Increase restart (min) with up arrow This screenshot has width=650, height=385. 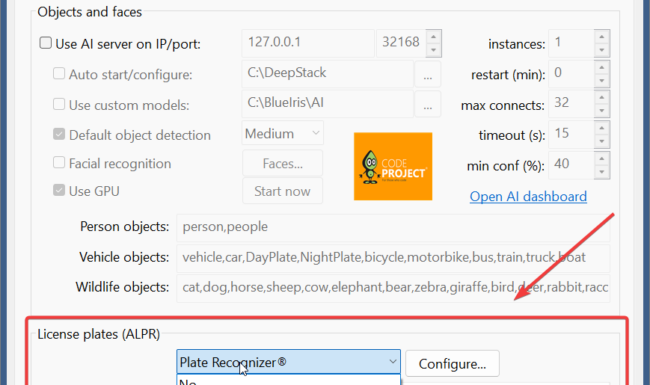(x=602, y=67)
